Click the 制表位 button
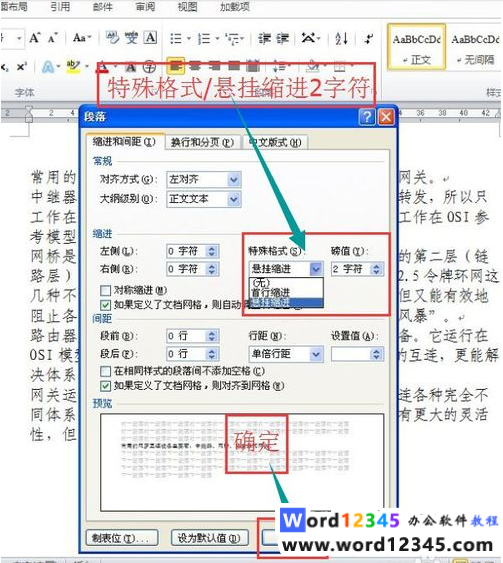This screenshot has width=503, height=563. [122, 538]
